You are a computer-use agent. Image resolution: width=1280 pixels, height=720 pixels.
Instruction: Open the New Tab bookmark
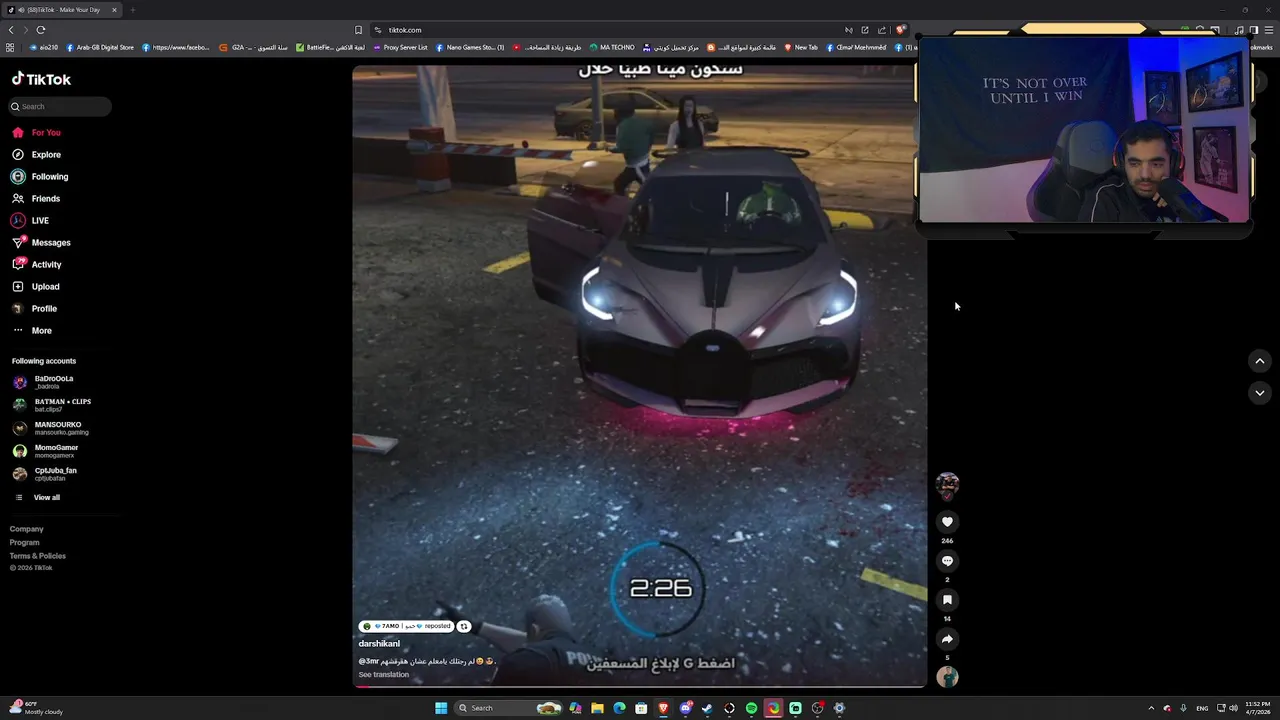(x=801, y=47)
